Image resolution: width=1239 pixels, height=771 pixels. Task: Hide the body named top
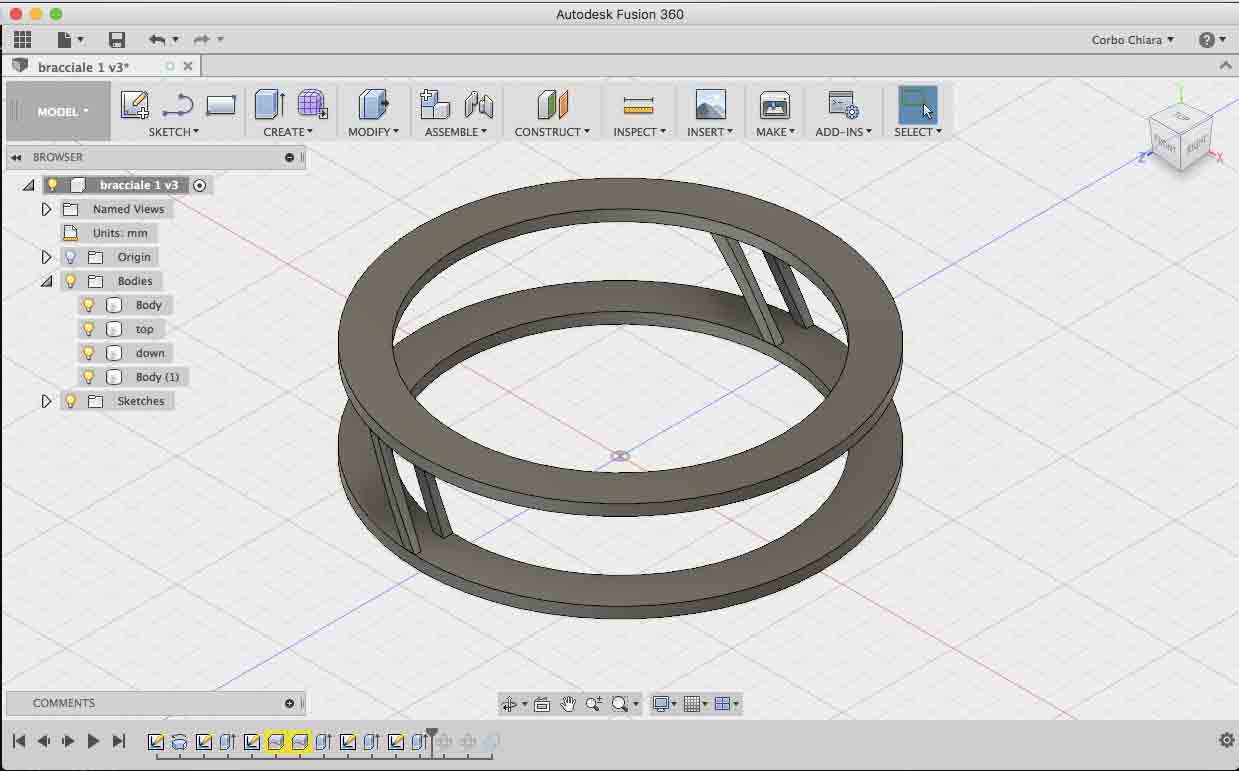88,329
